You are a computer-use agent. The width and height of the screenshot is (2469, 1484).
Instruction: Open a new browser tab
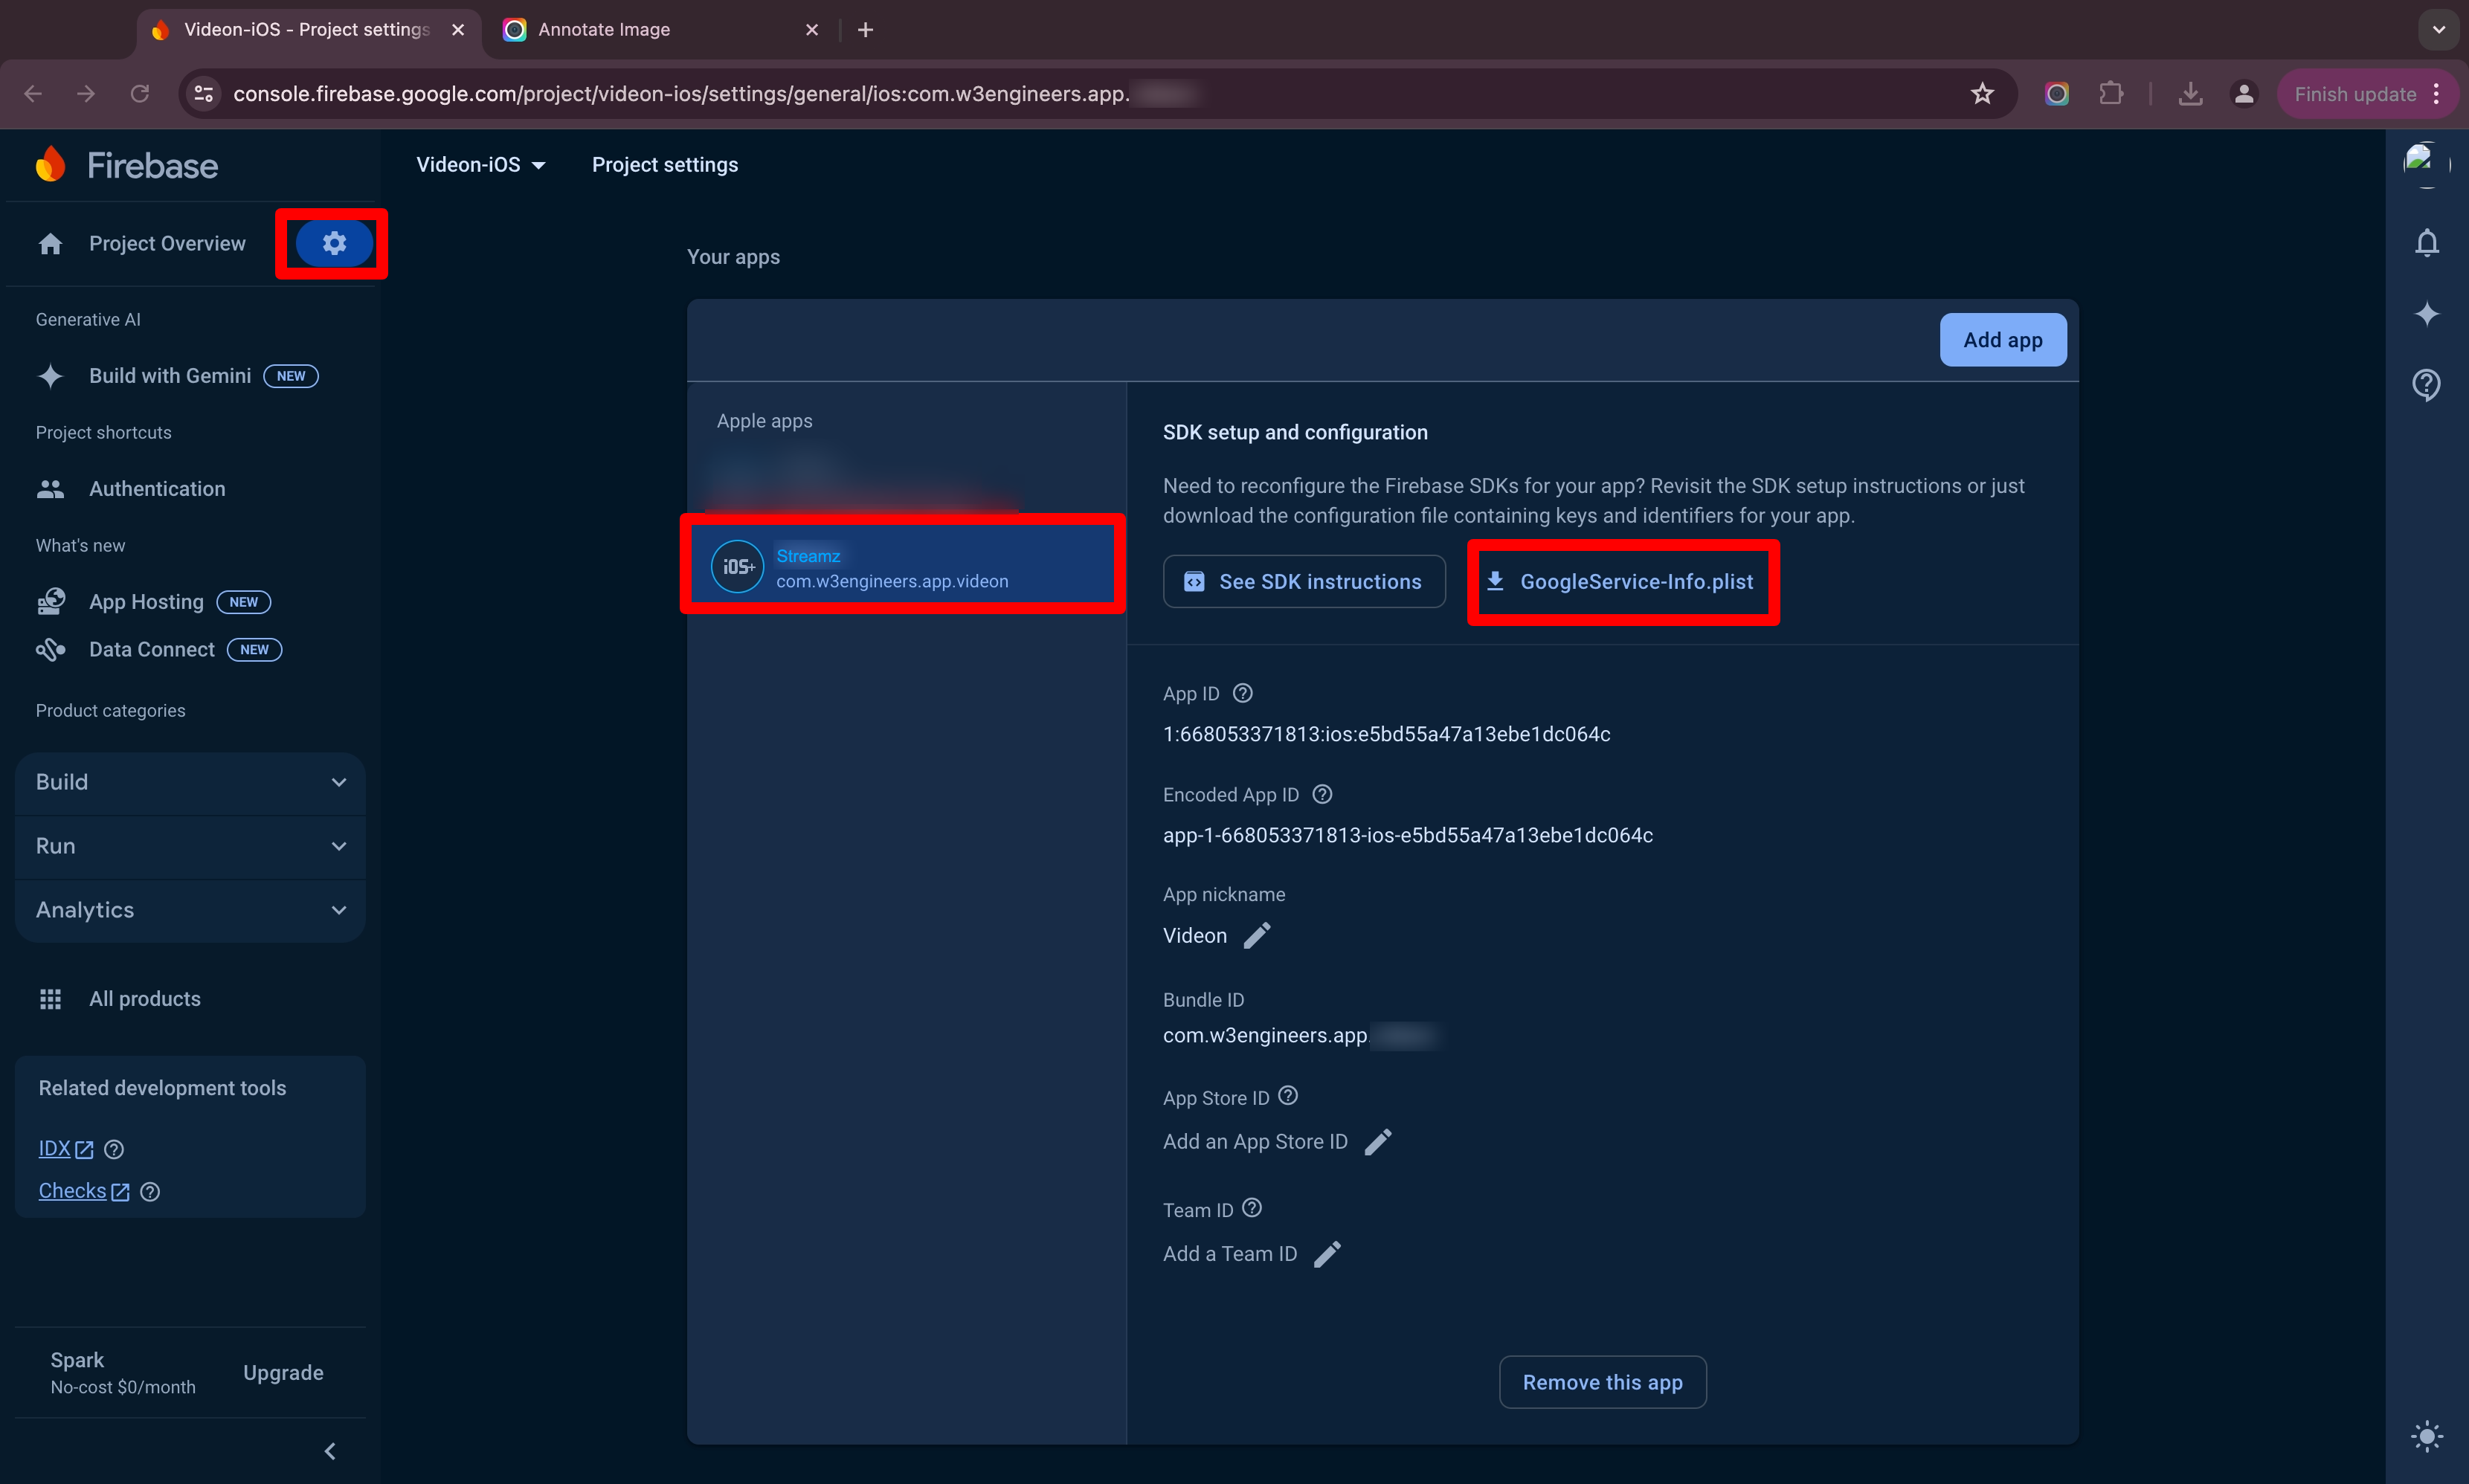point(866,30)
